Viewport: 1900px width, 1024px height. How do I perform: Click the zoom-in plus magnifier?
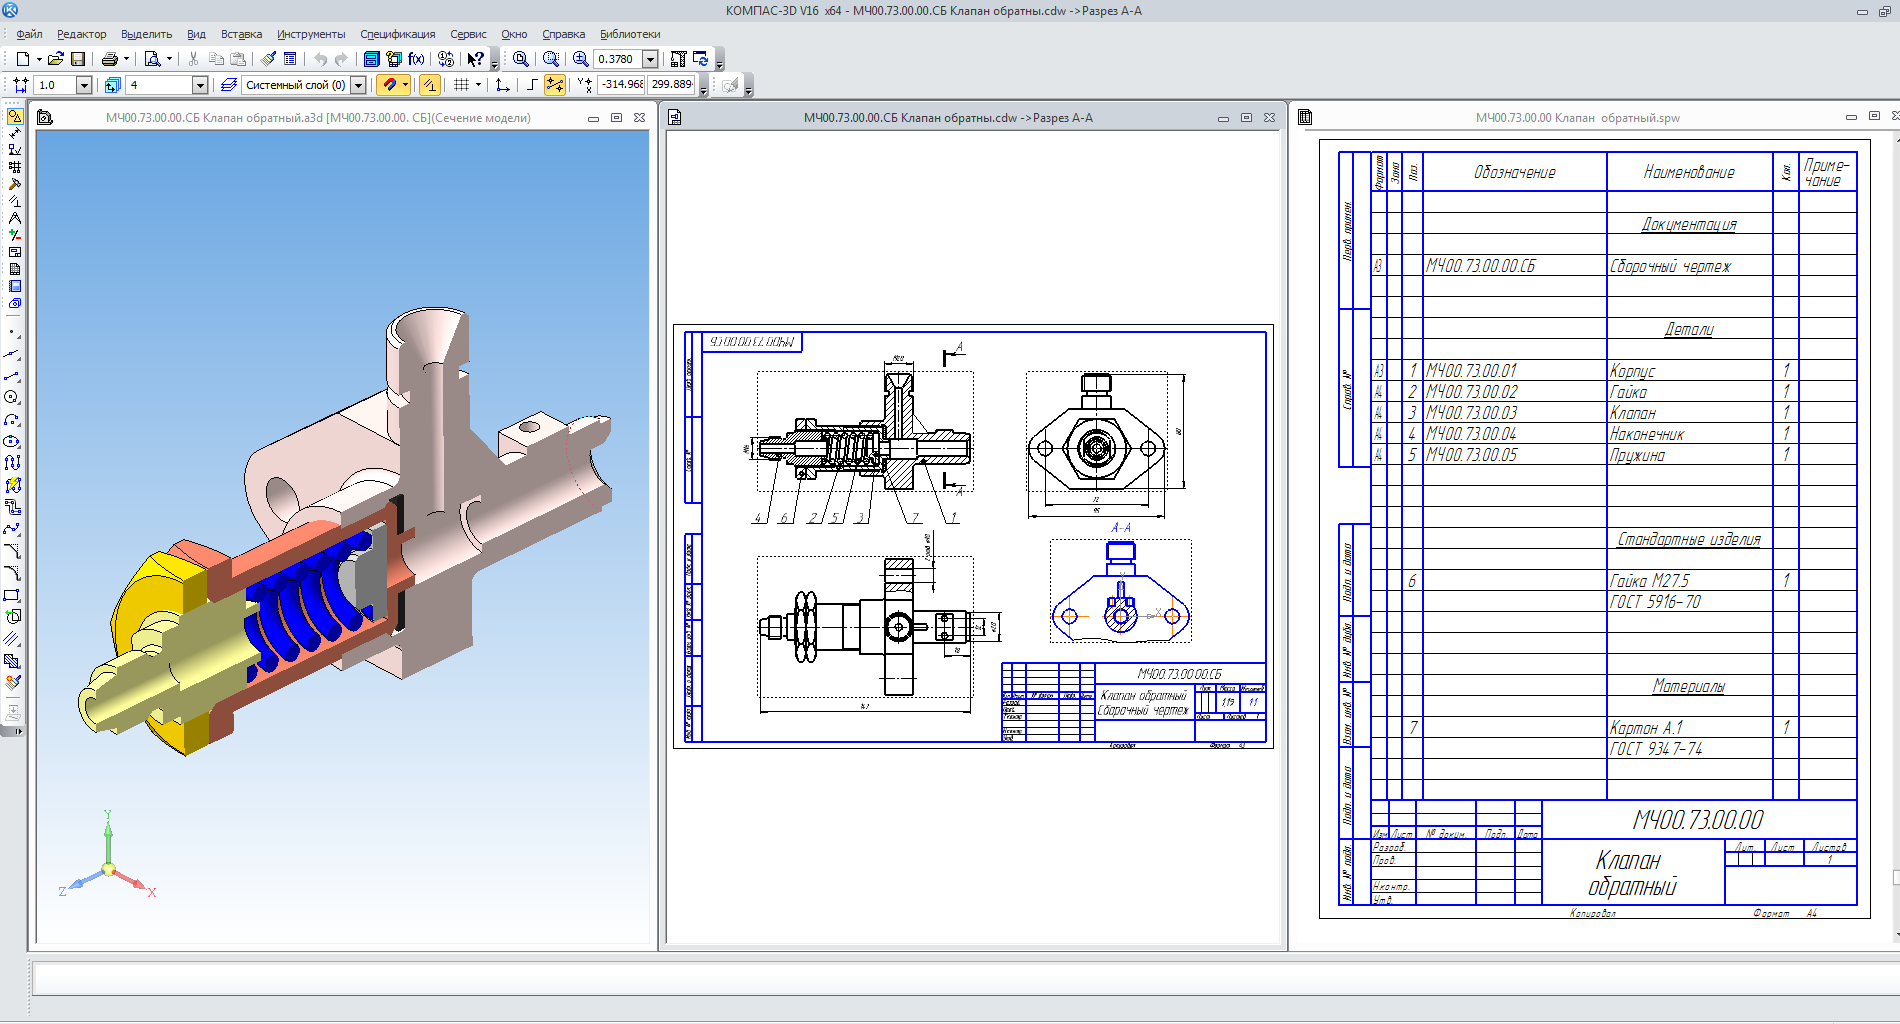[x=580, y=59]
